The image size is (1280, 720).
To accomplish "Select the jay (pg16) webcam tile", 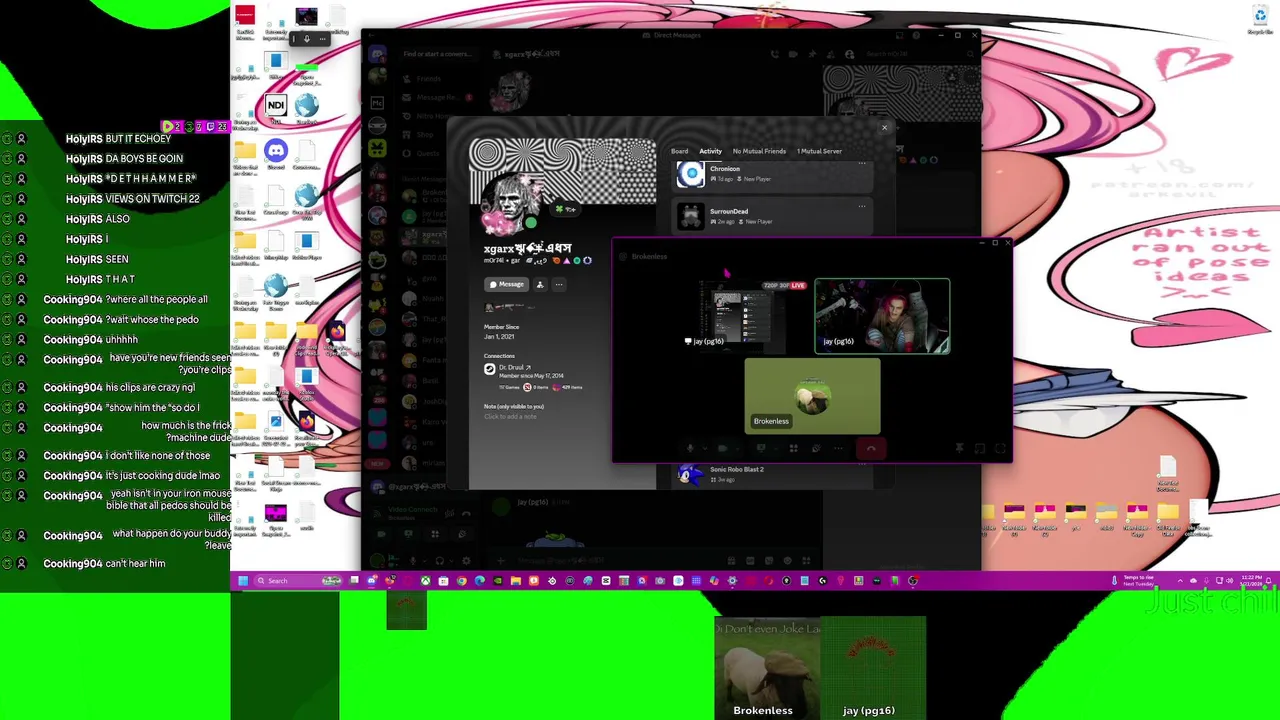I will click(882, 316).
